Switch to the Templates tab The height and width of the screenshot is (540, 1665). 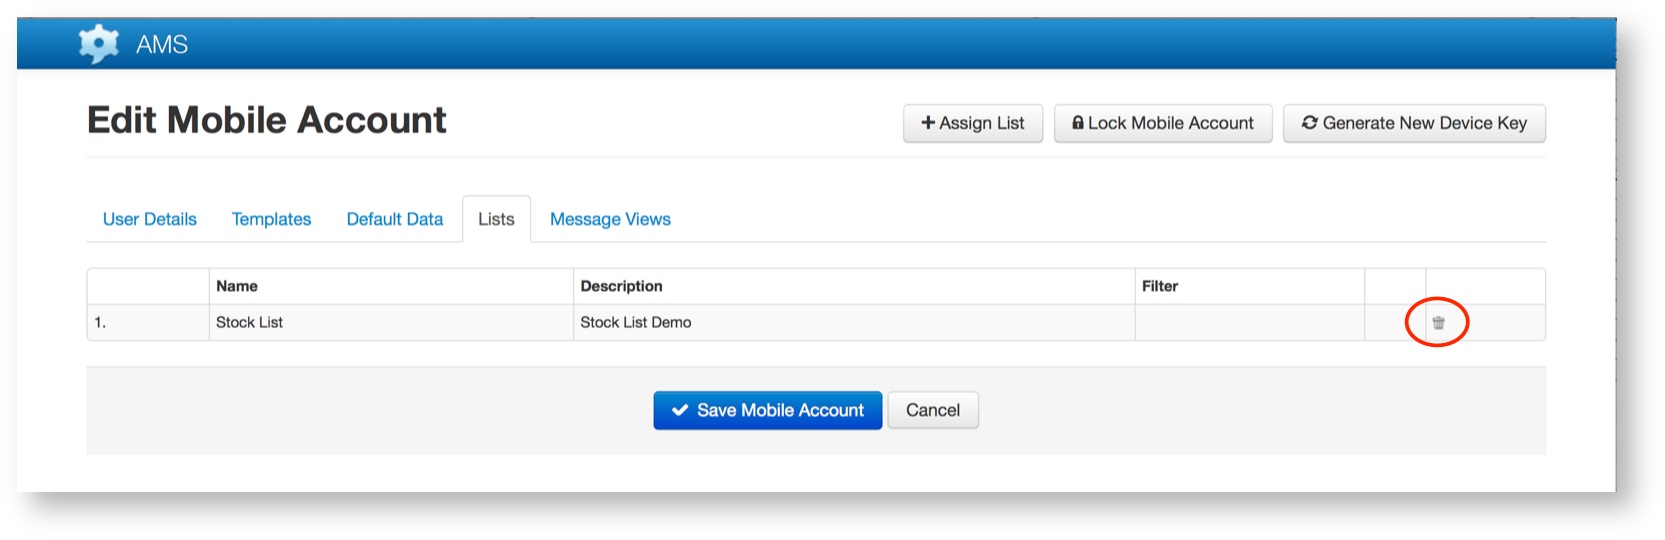tap(271, 219)
